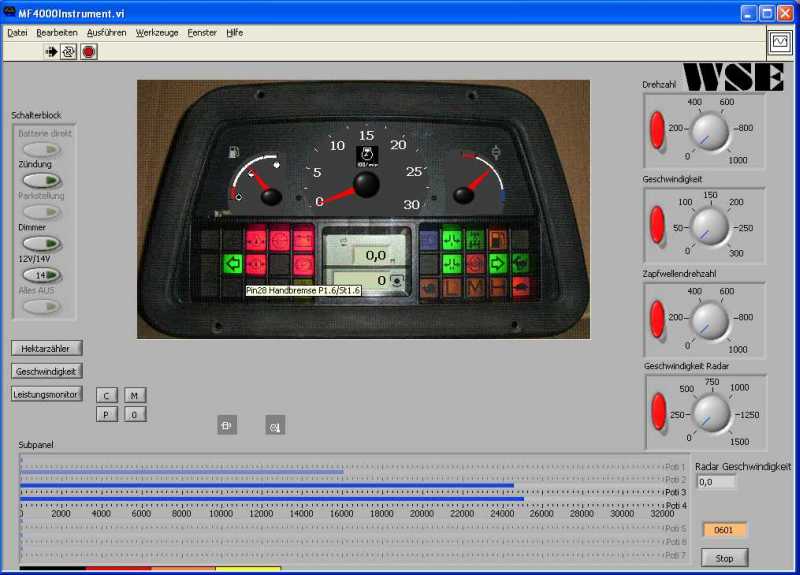Click the red LED beside Geschwindigkeit Radar knob

pyautogui.click(x=657, y=410)
